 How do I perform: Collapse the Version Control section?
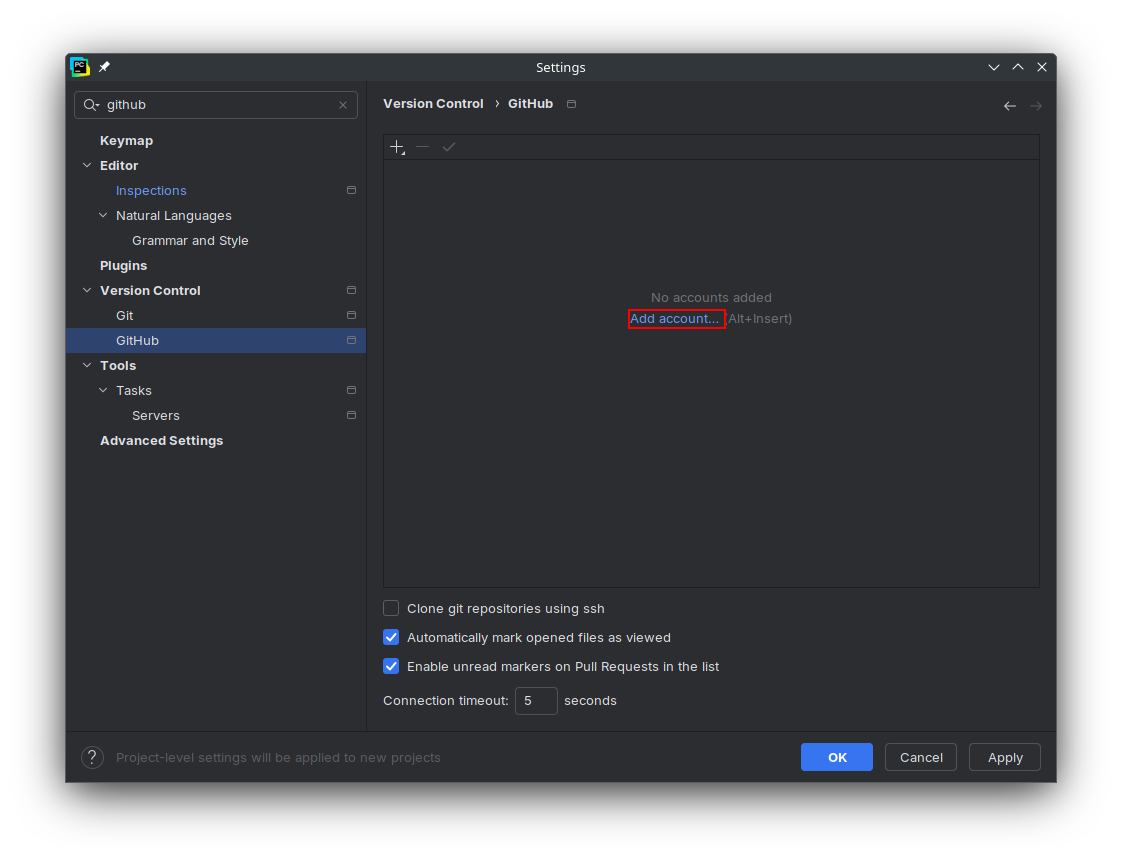click(x=87, y=290)
